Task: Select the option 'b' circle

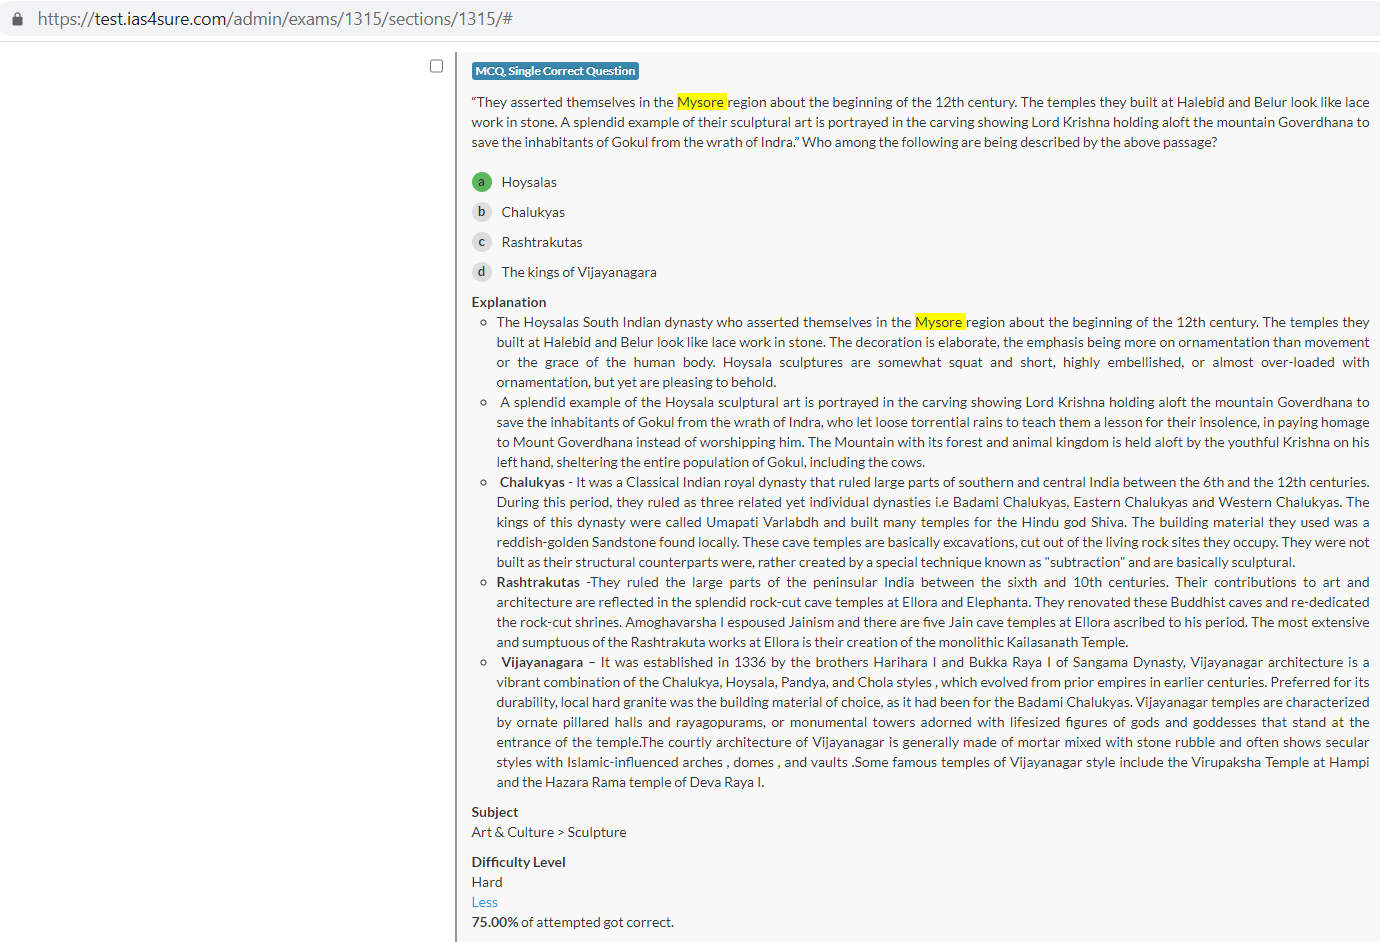Action: coord(481,212)
